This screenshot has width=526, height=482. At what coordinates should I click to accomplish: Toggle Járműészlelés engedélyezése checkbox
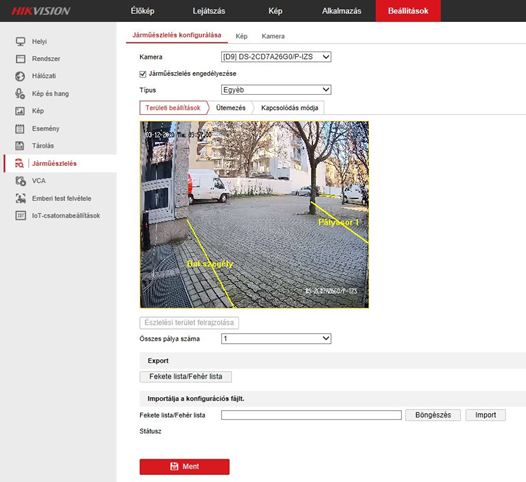[143, 74]
